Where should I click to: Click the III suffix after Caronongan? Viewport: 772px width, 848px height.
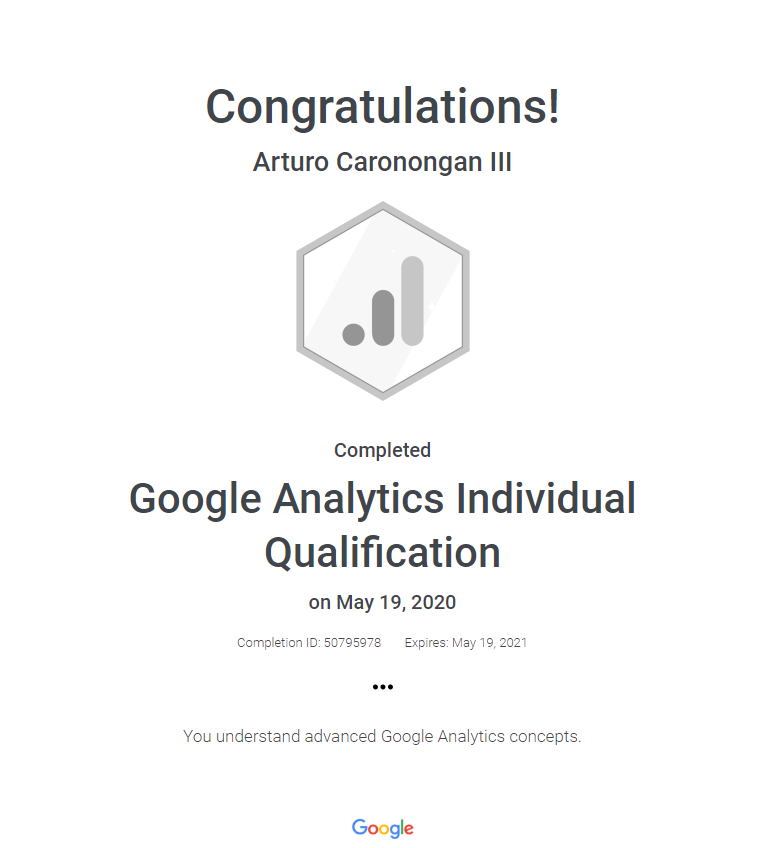(498, 162)
